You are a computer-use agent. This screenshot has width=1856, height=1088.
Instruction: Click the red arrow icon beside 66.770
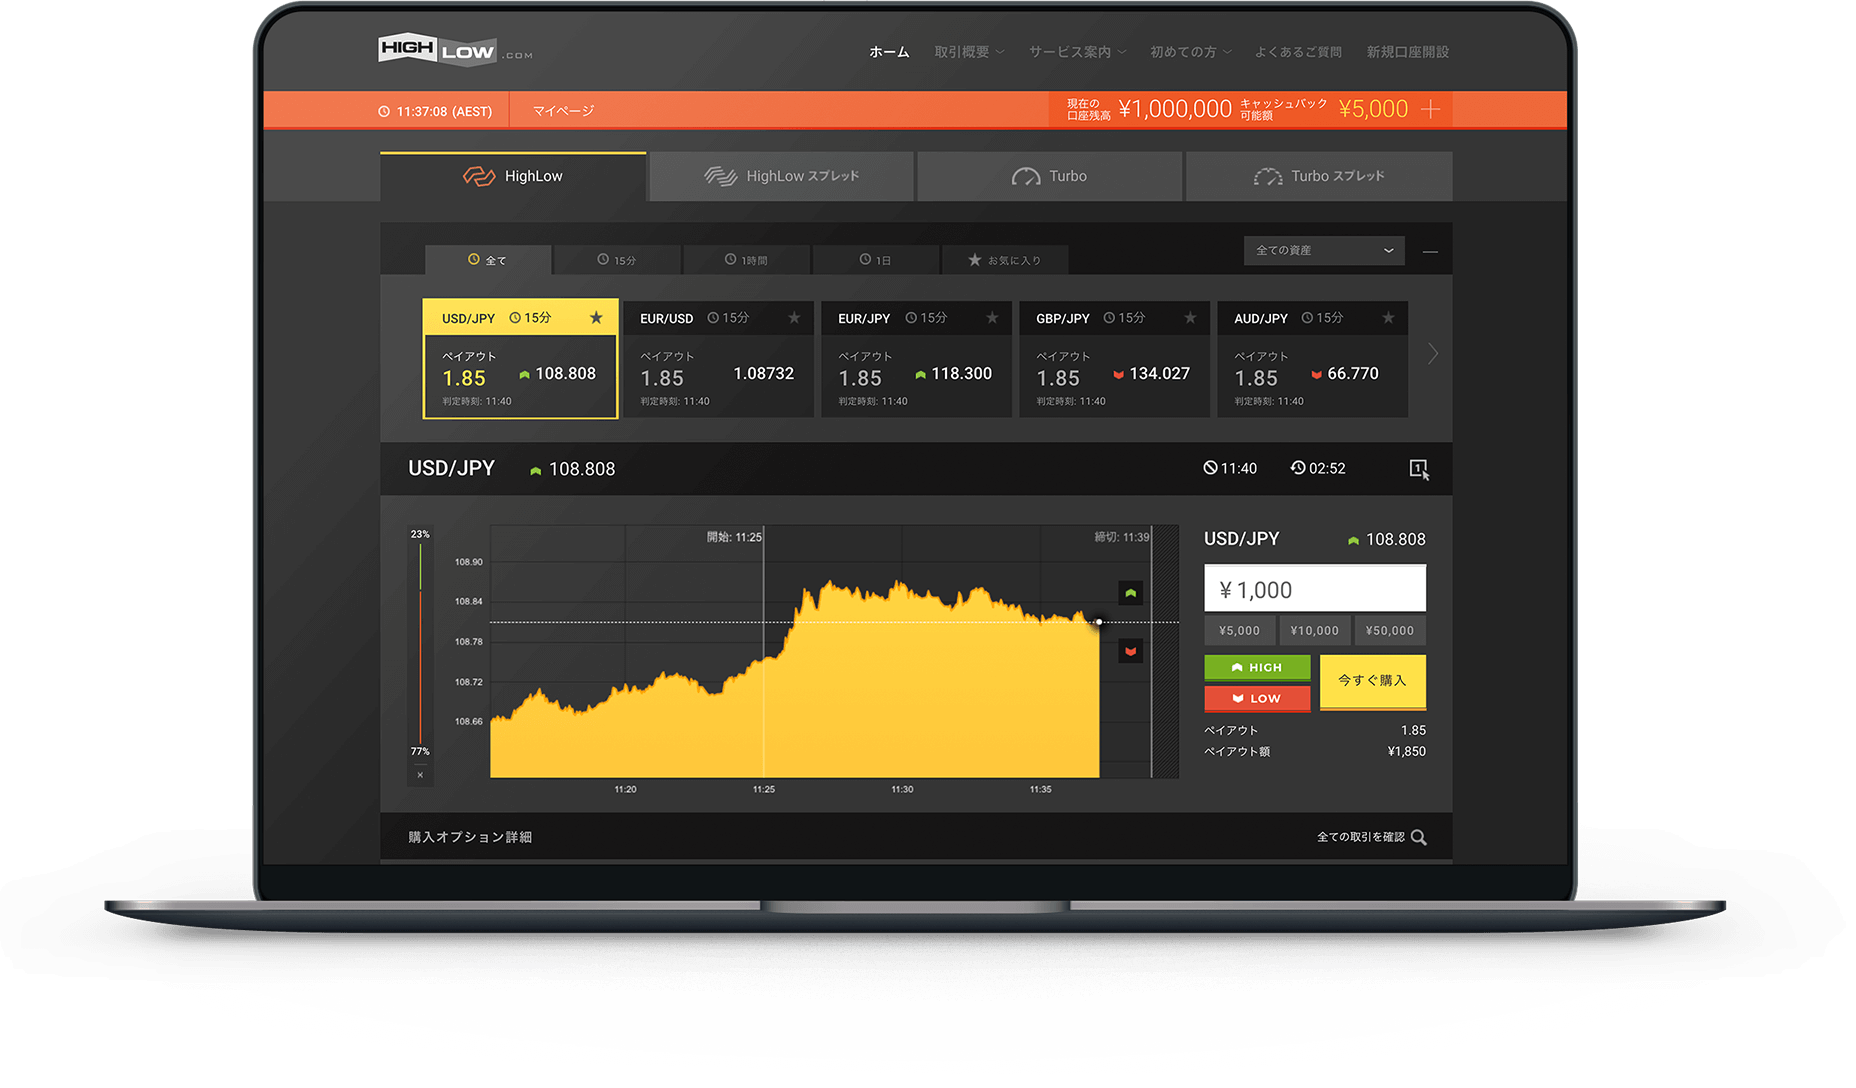pos(1316,375)
